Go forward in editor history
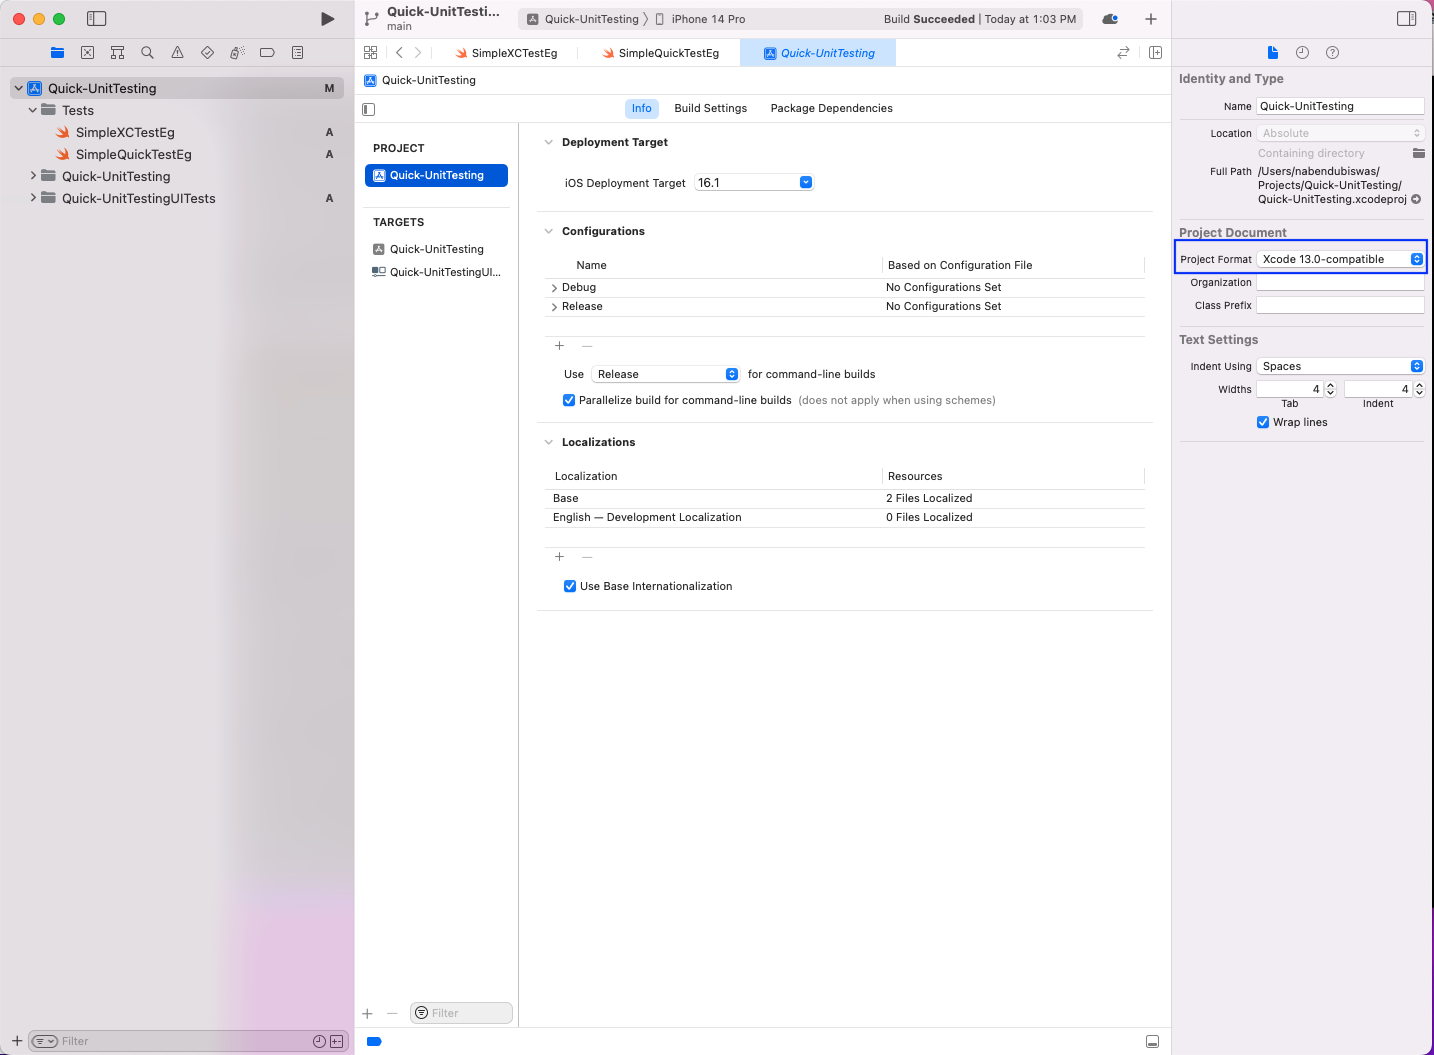 (x=418, y=53)
